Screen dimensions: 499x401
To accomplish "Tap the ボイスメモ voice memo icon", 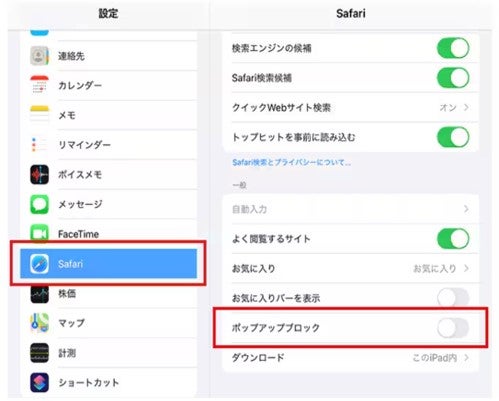I will click(x=39, y=174).
